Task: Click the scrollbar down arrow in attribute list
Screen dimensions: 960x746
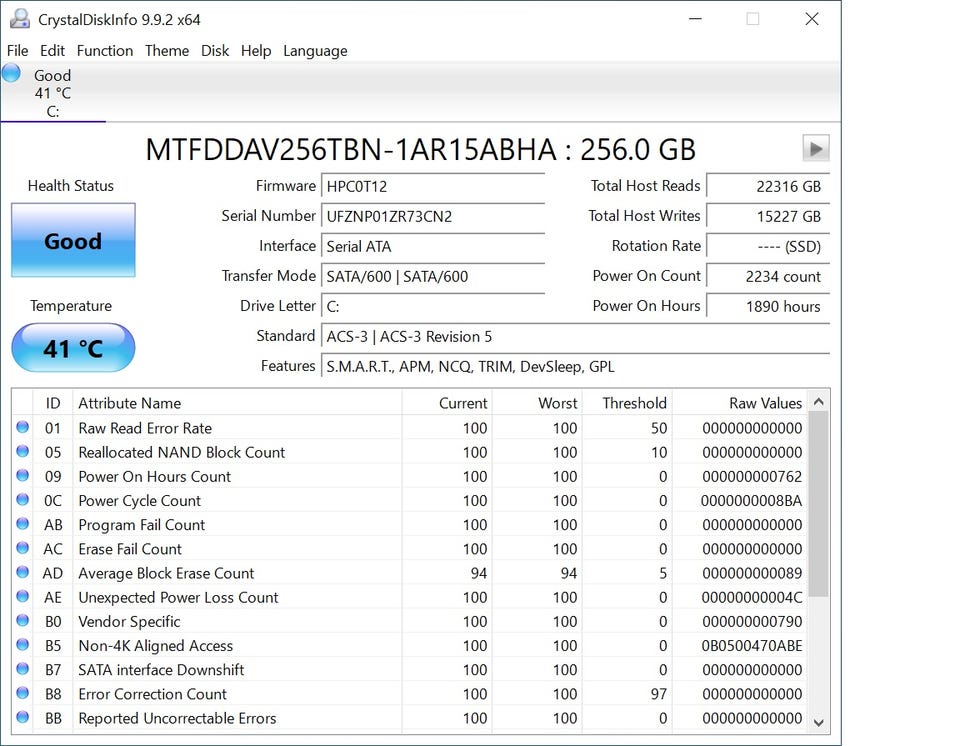Action: coord(819,723)
